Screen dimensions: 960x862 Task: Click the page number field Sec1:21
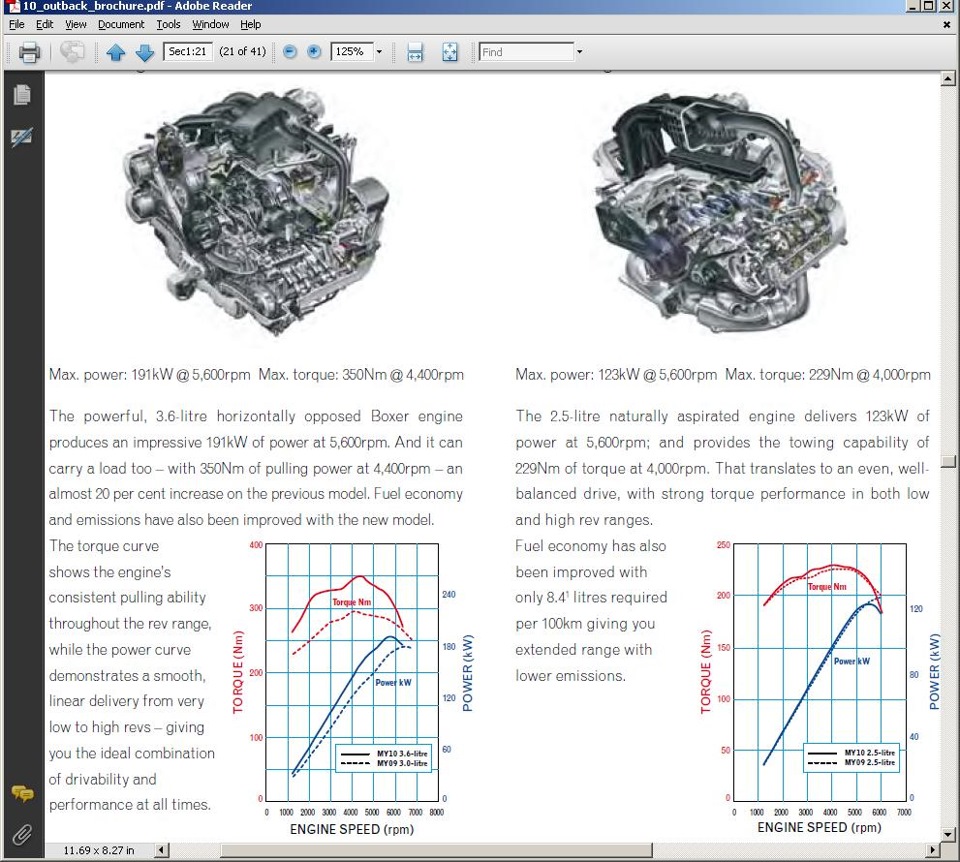point(187,51)
